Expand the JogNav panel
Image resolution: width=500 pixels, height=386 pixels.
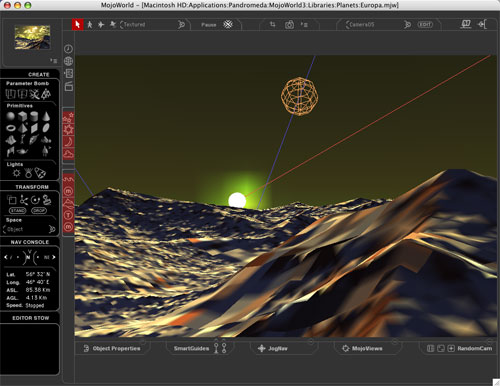point(273,348)
